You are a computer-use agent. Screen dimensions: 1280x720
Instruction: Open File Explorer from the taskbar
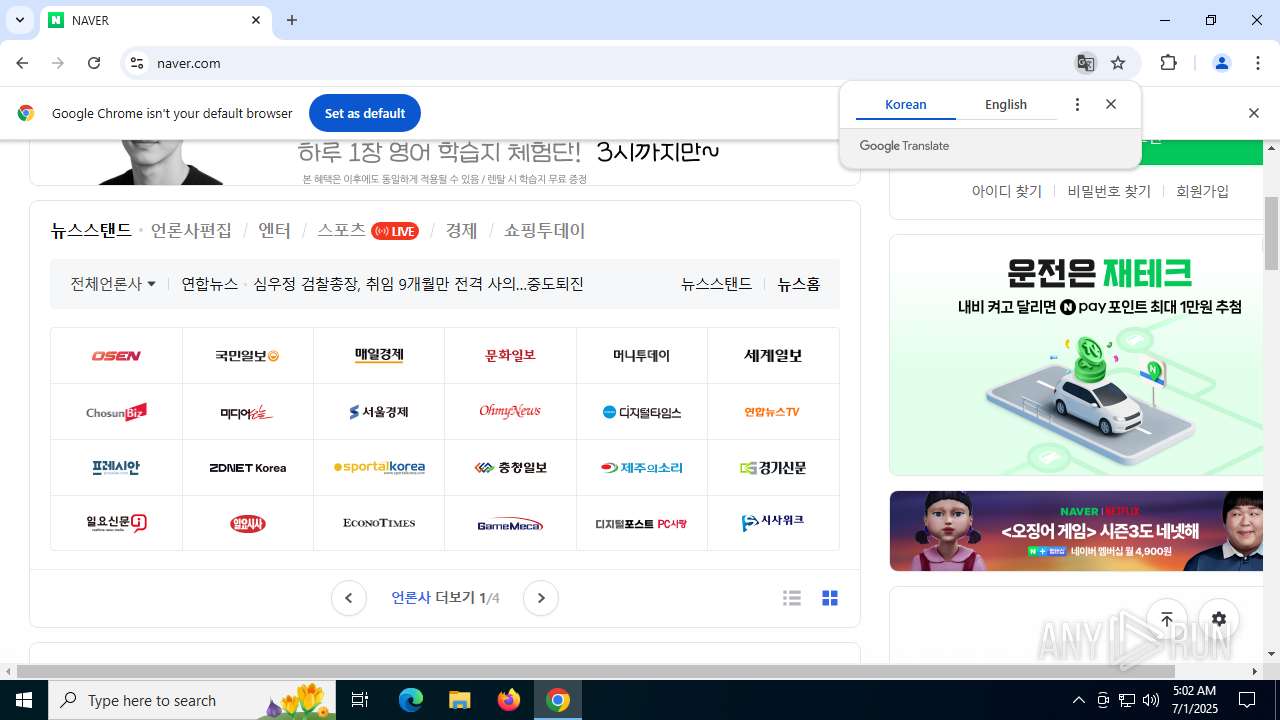[460, 700]
